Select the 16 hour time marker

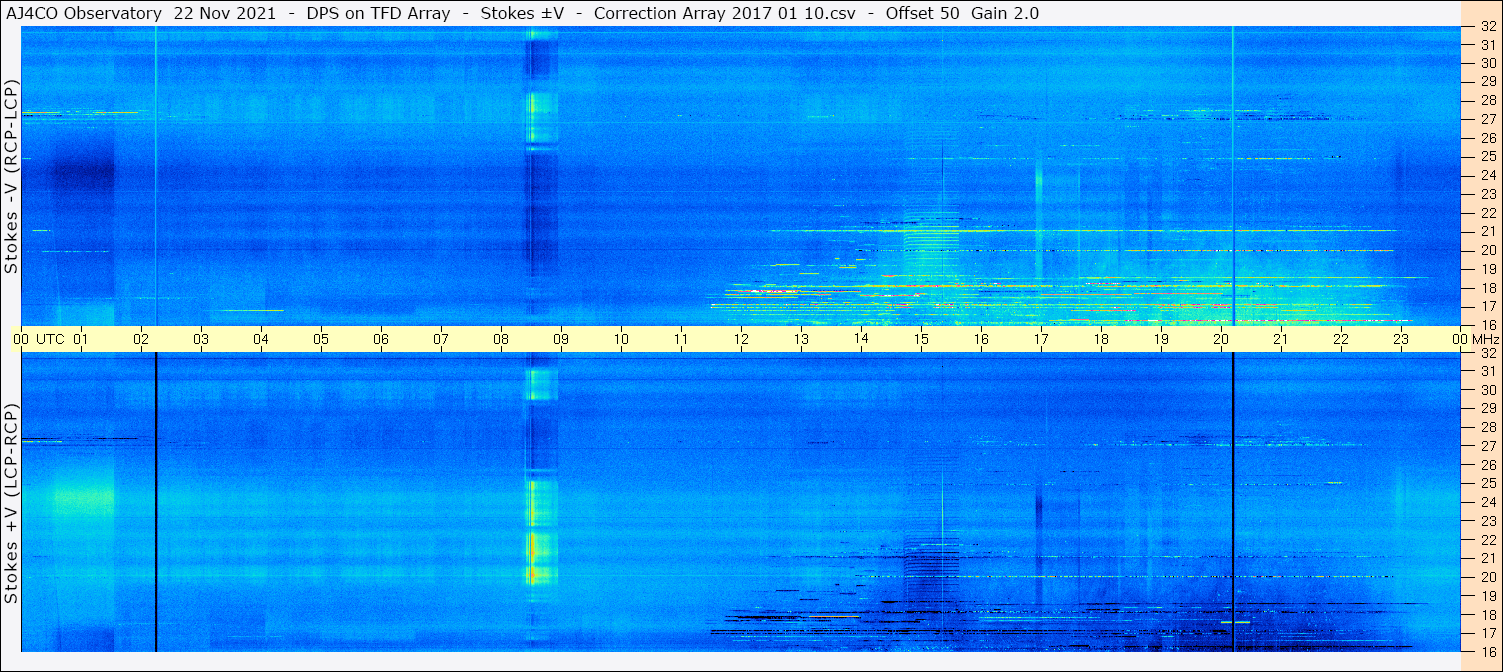click(x=981, y=339)
